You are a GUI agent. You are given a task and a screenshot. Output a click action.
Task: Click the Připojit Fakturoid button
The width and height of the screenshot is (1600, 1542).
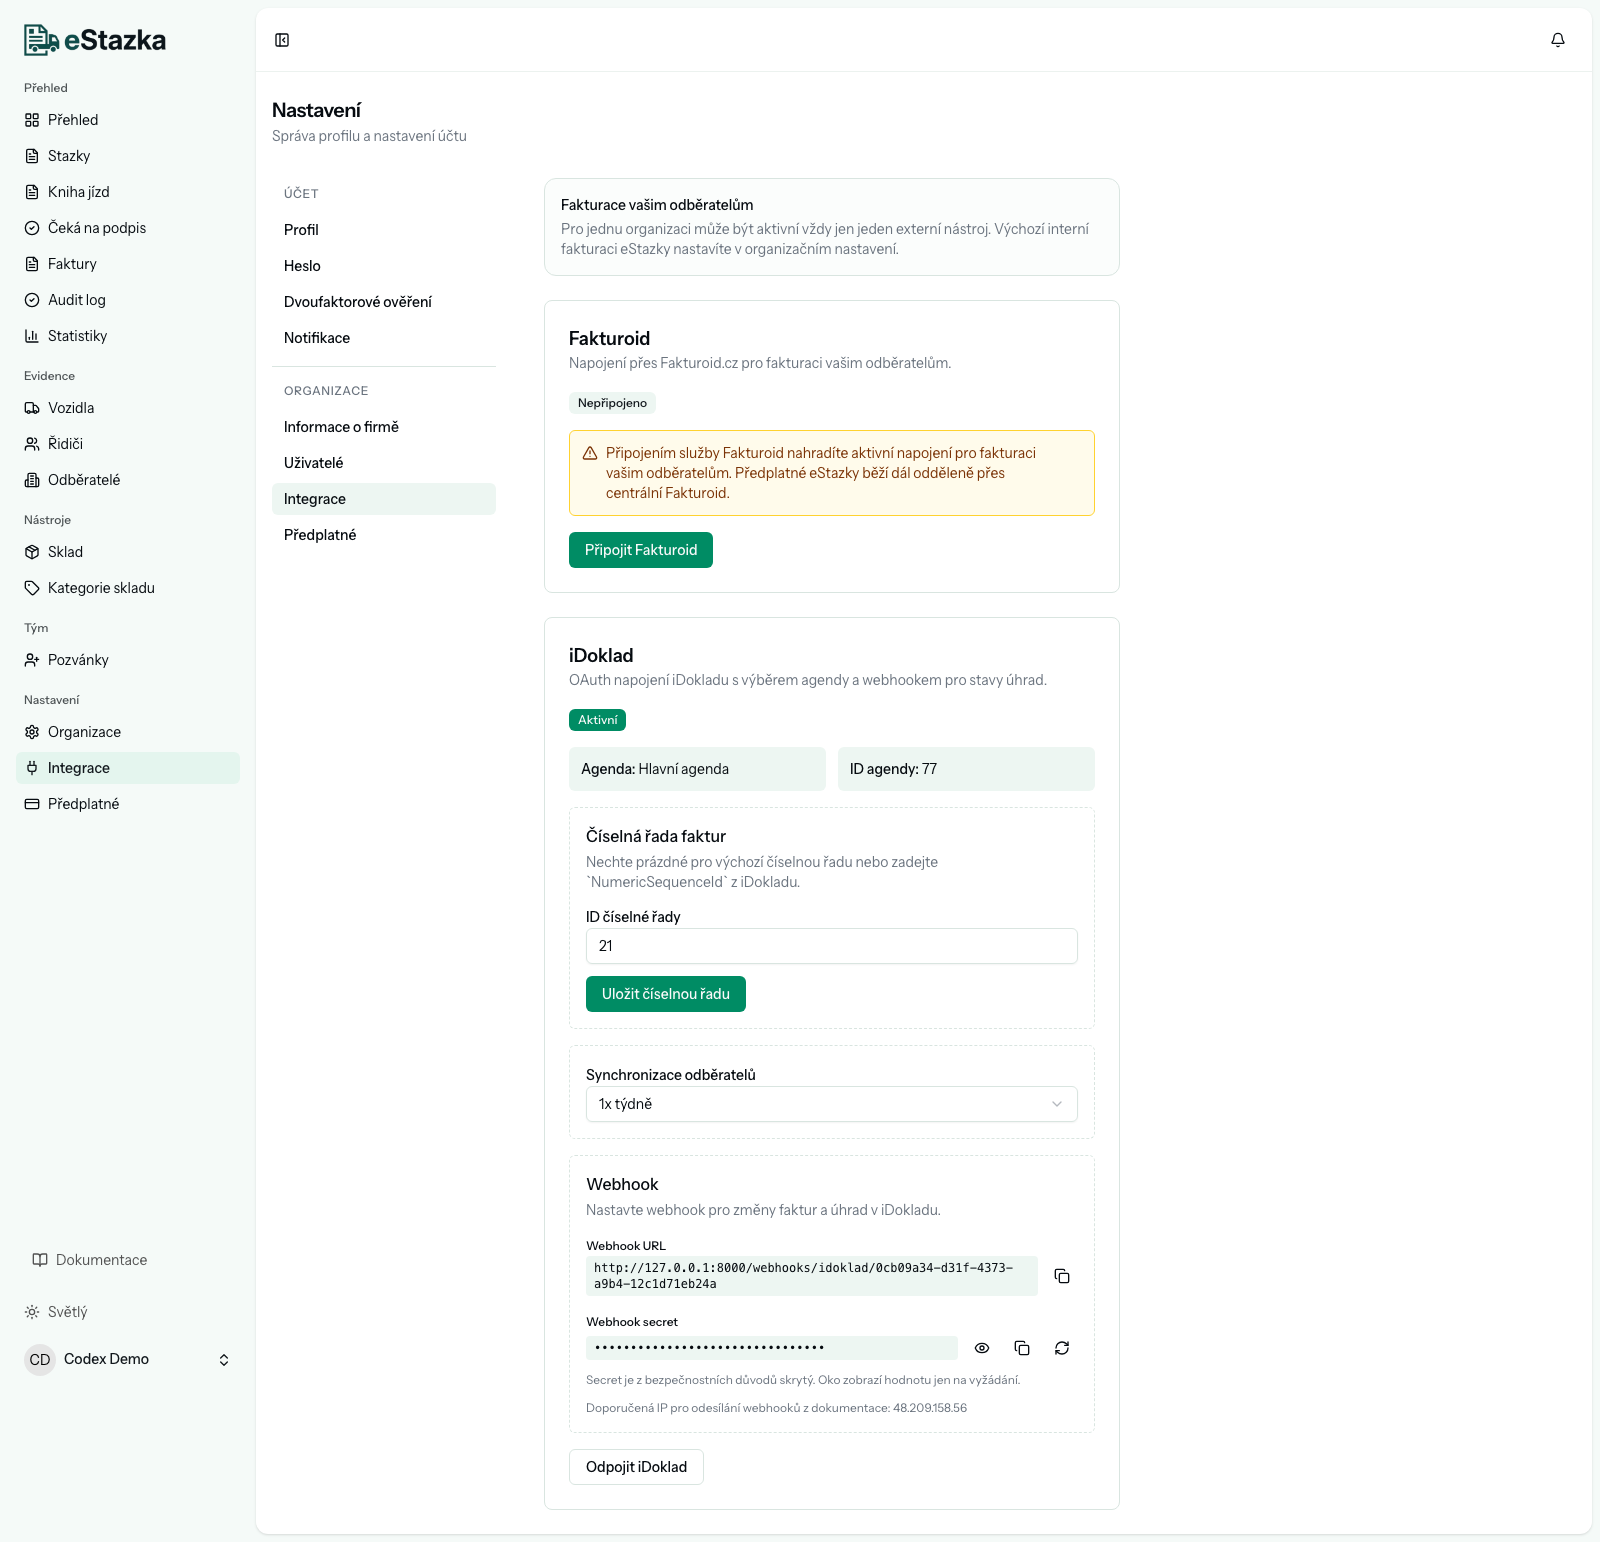[641, 550]
